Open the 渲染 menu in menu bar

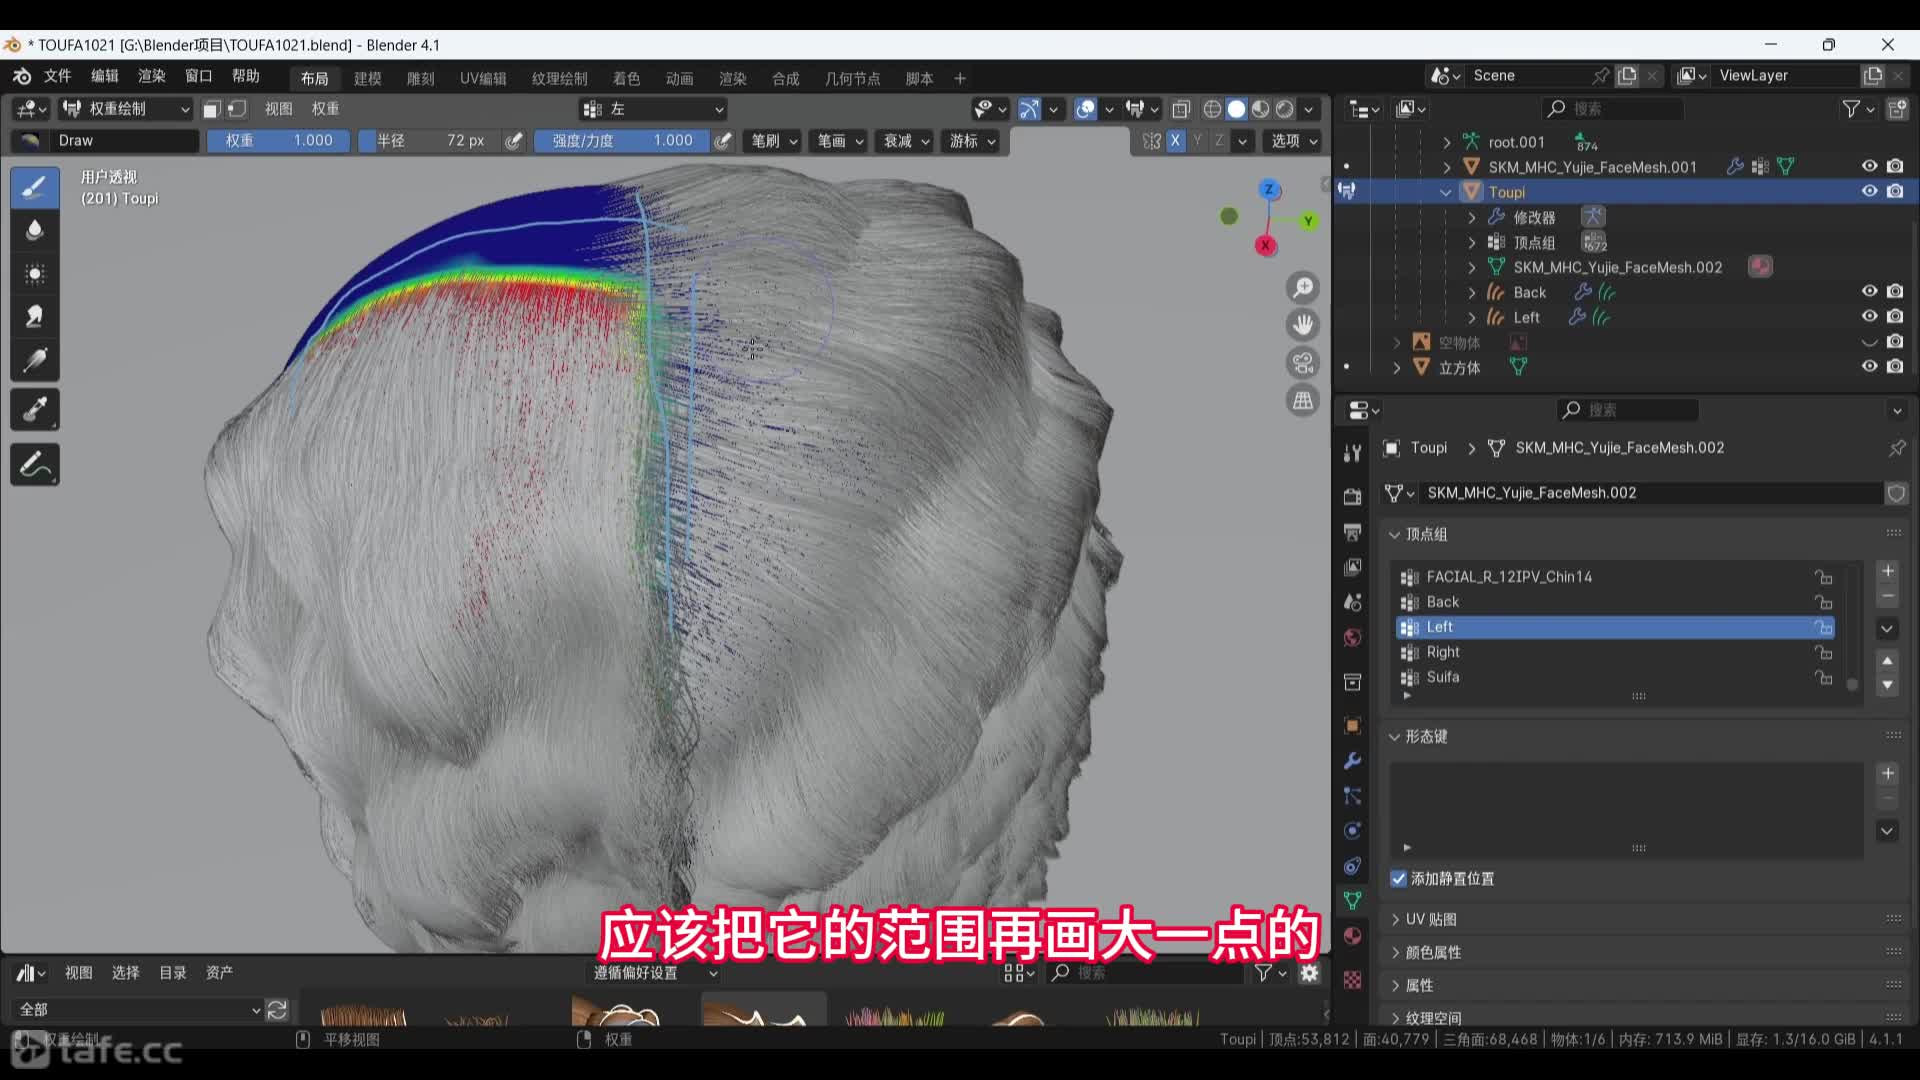[x=151, y=76]
